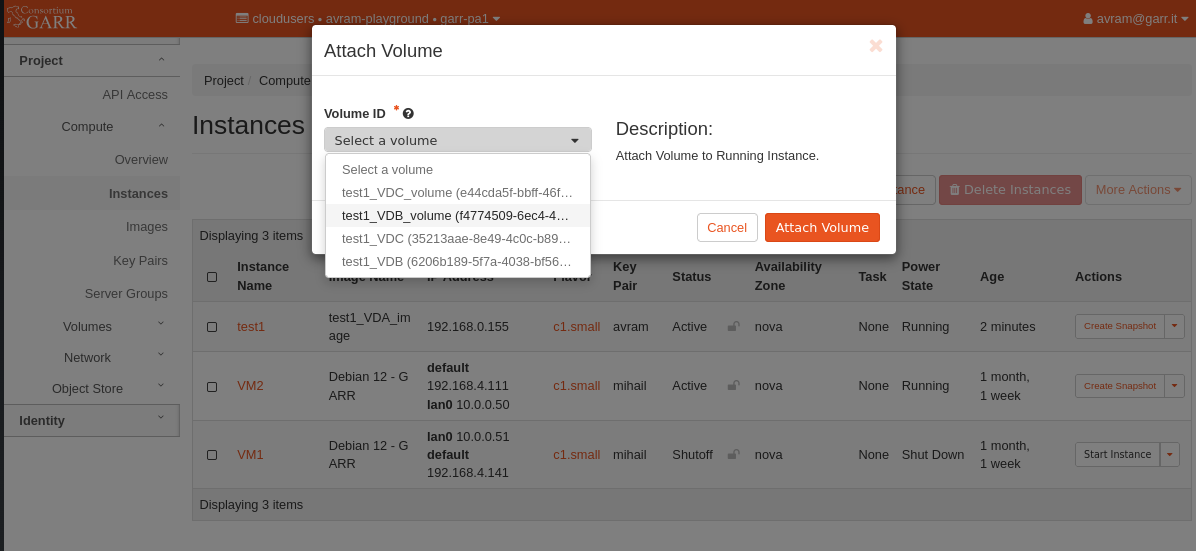This screenshot has width=1196, height=551.
Task: Open the avram@garr.it user menu
Action: pyautogui.click(x=1136, y=18)
